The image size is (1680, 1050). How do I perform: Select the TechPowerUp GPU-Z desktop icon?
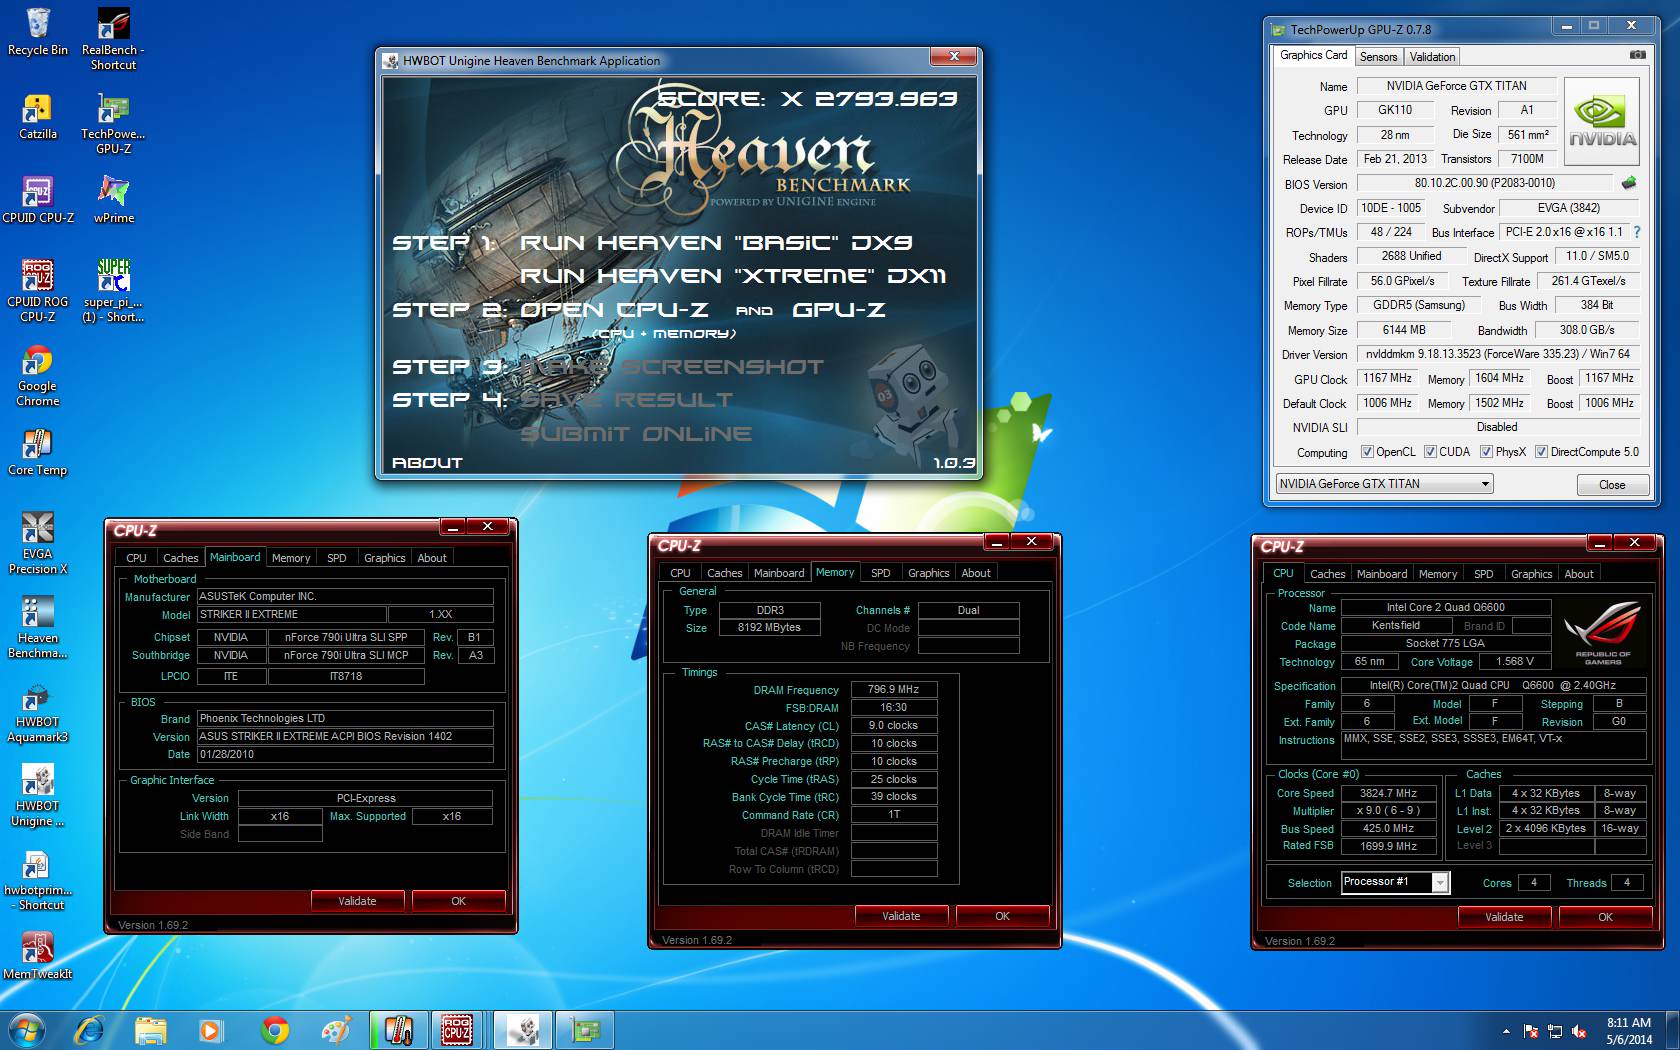pos(113,124)
